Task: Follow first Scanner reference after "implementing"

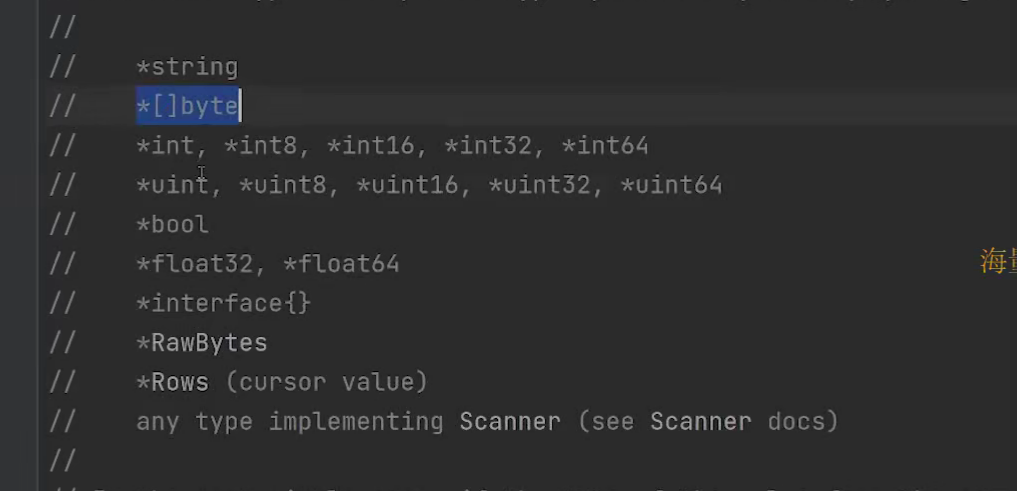Action: pyautogui.click(x=510, y=422)
